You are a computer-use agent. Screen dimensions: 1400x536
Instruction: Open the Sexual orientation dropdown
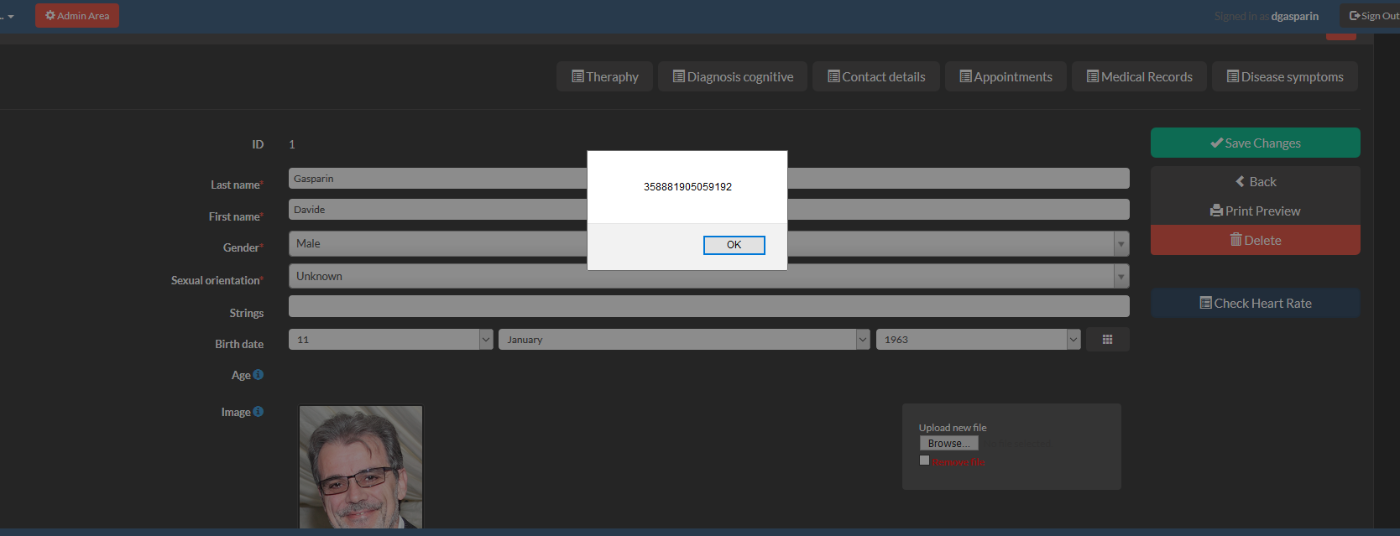coord(709,276)
